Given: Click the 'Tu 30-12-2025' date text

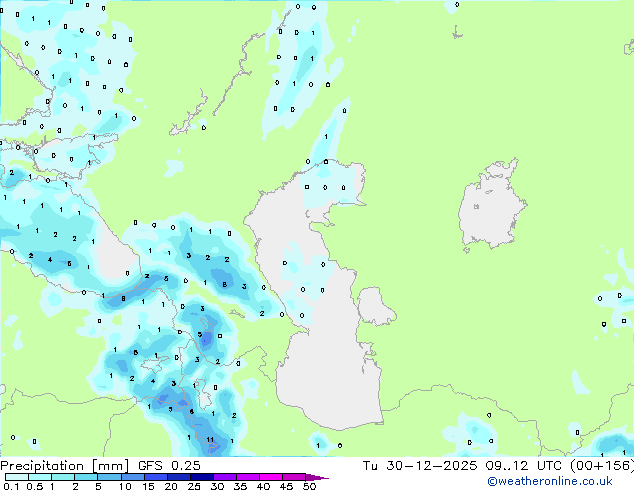Looking at the screenshot, I should click(420, 466).
